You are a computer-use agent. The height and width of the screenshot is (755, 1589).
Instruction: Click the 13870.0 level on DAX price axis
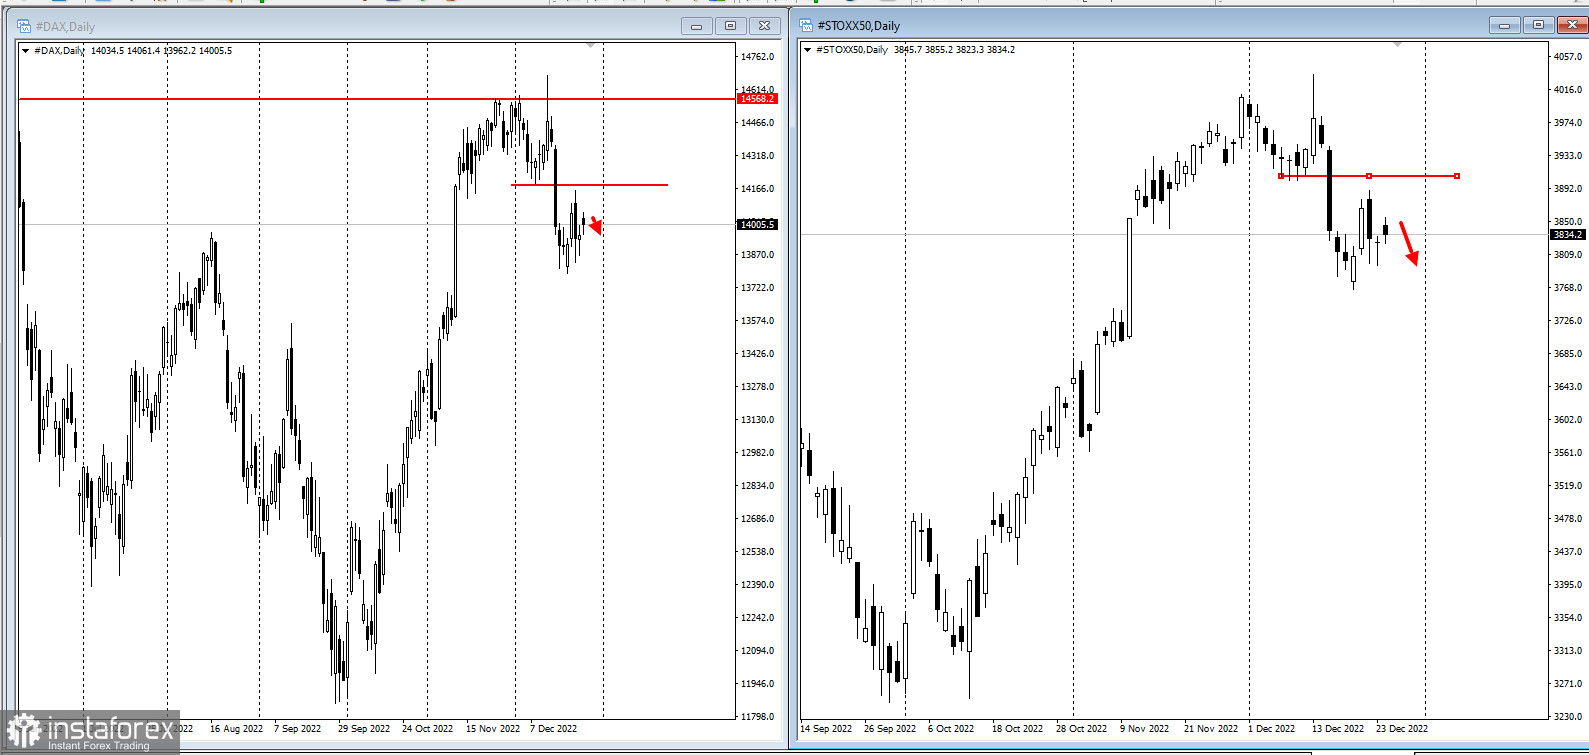(x=757, y=255)
